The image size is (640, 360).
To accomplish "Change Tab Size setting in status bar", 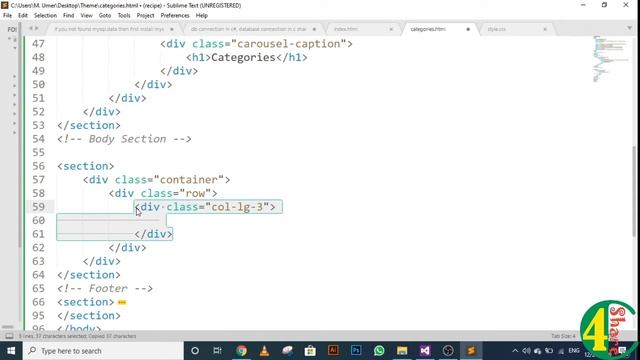I will point(563,336).
